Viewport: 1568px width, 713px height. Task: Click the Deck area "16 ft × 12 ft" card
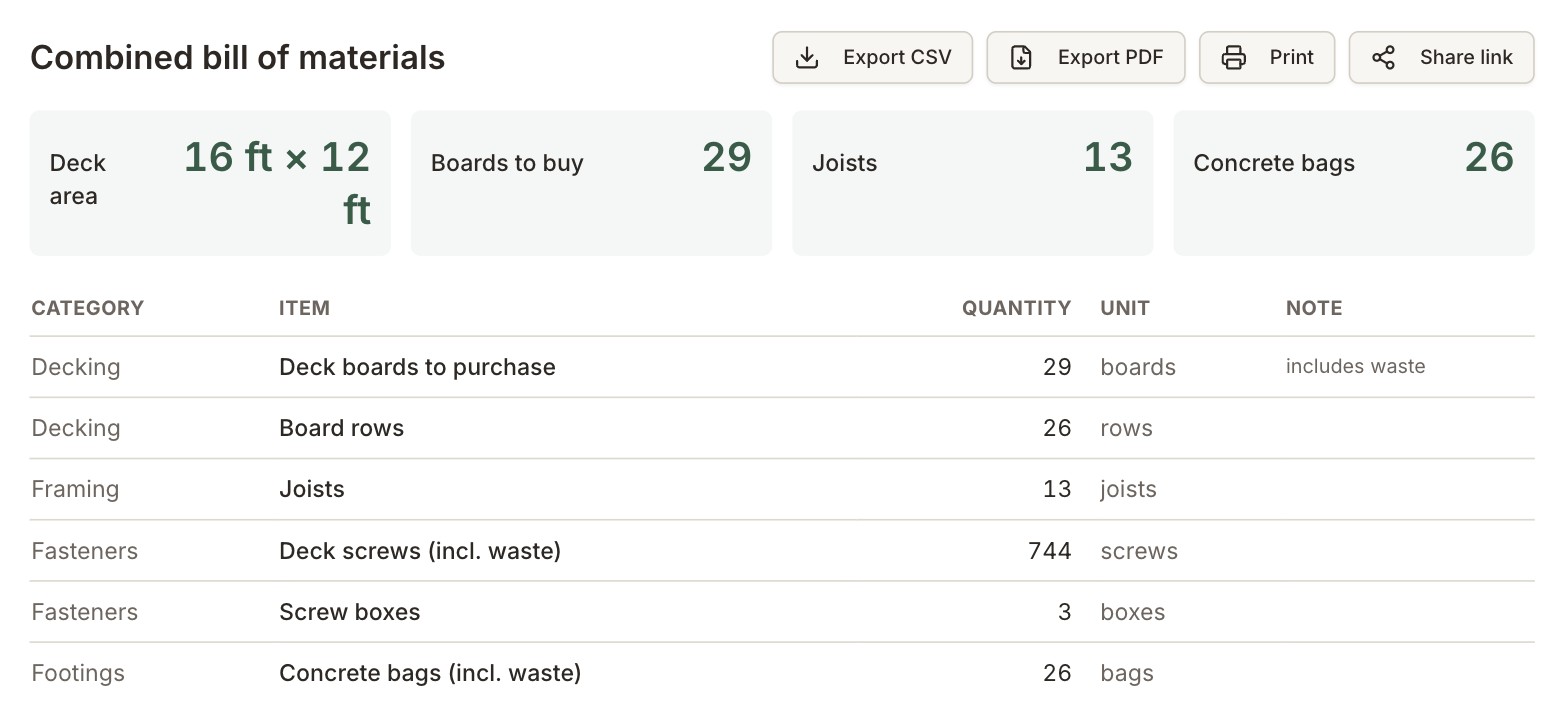(x=210, y=183)
